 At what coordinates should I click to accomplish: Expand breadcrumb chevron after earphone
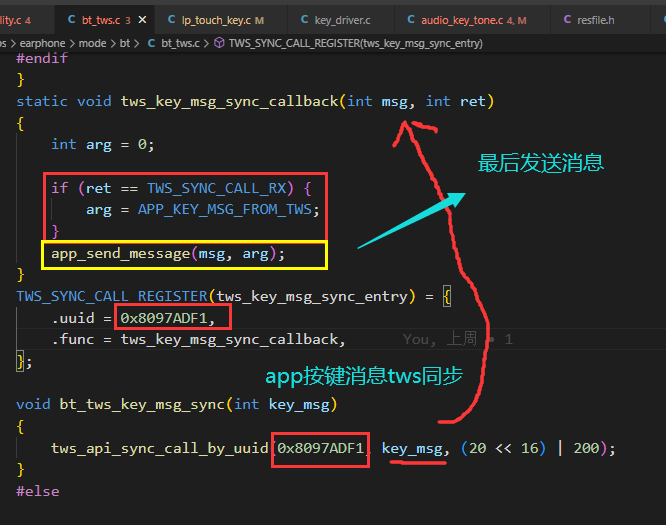tap(72, 43)
